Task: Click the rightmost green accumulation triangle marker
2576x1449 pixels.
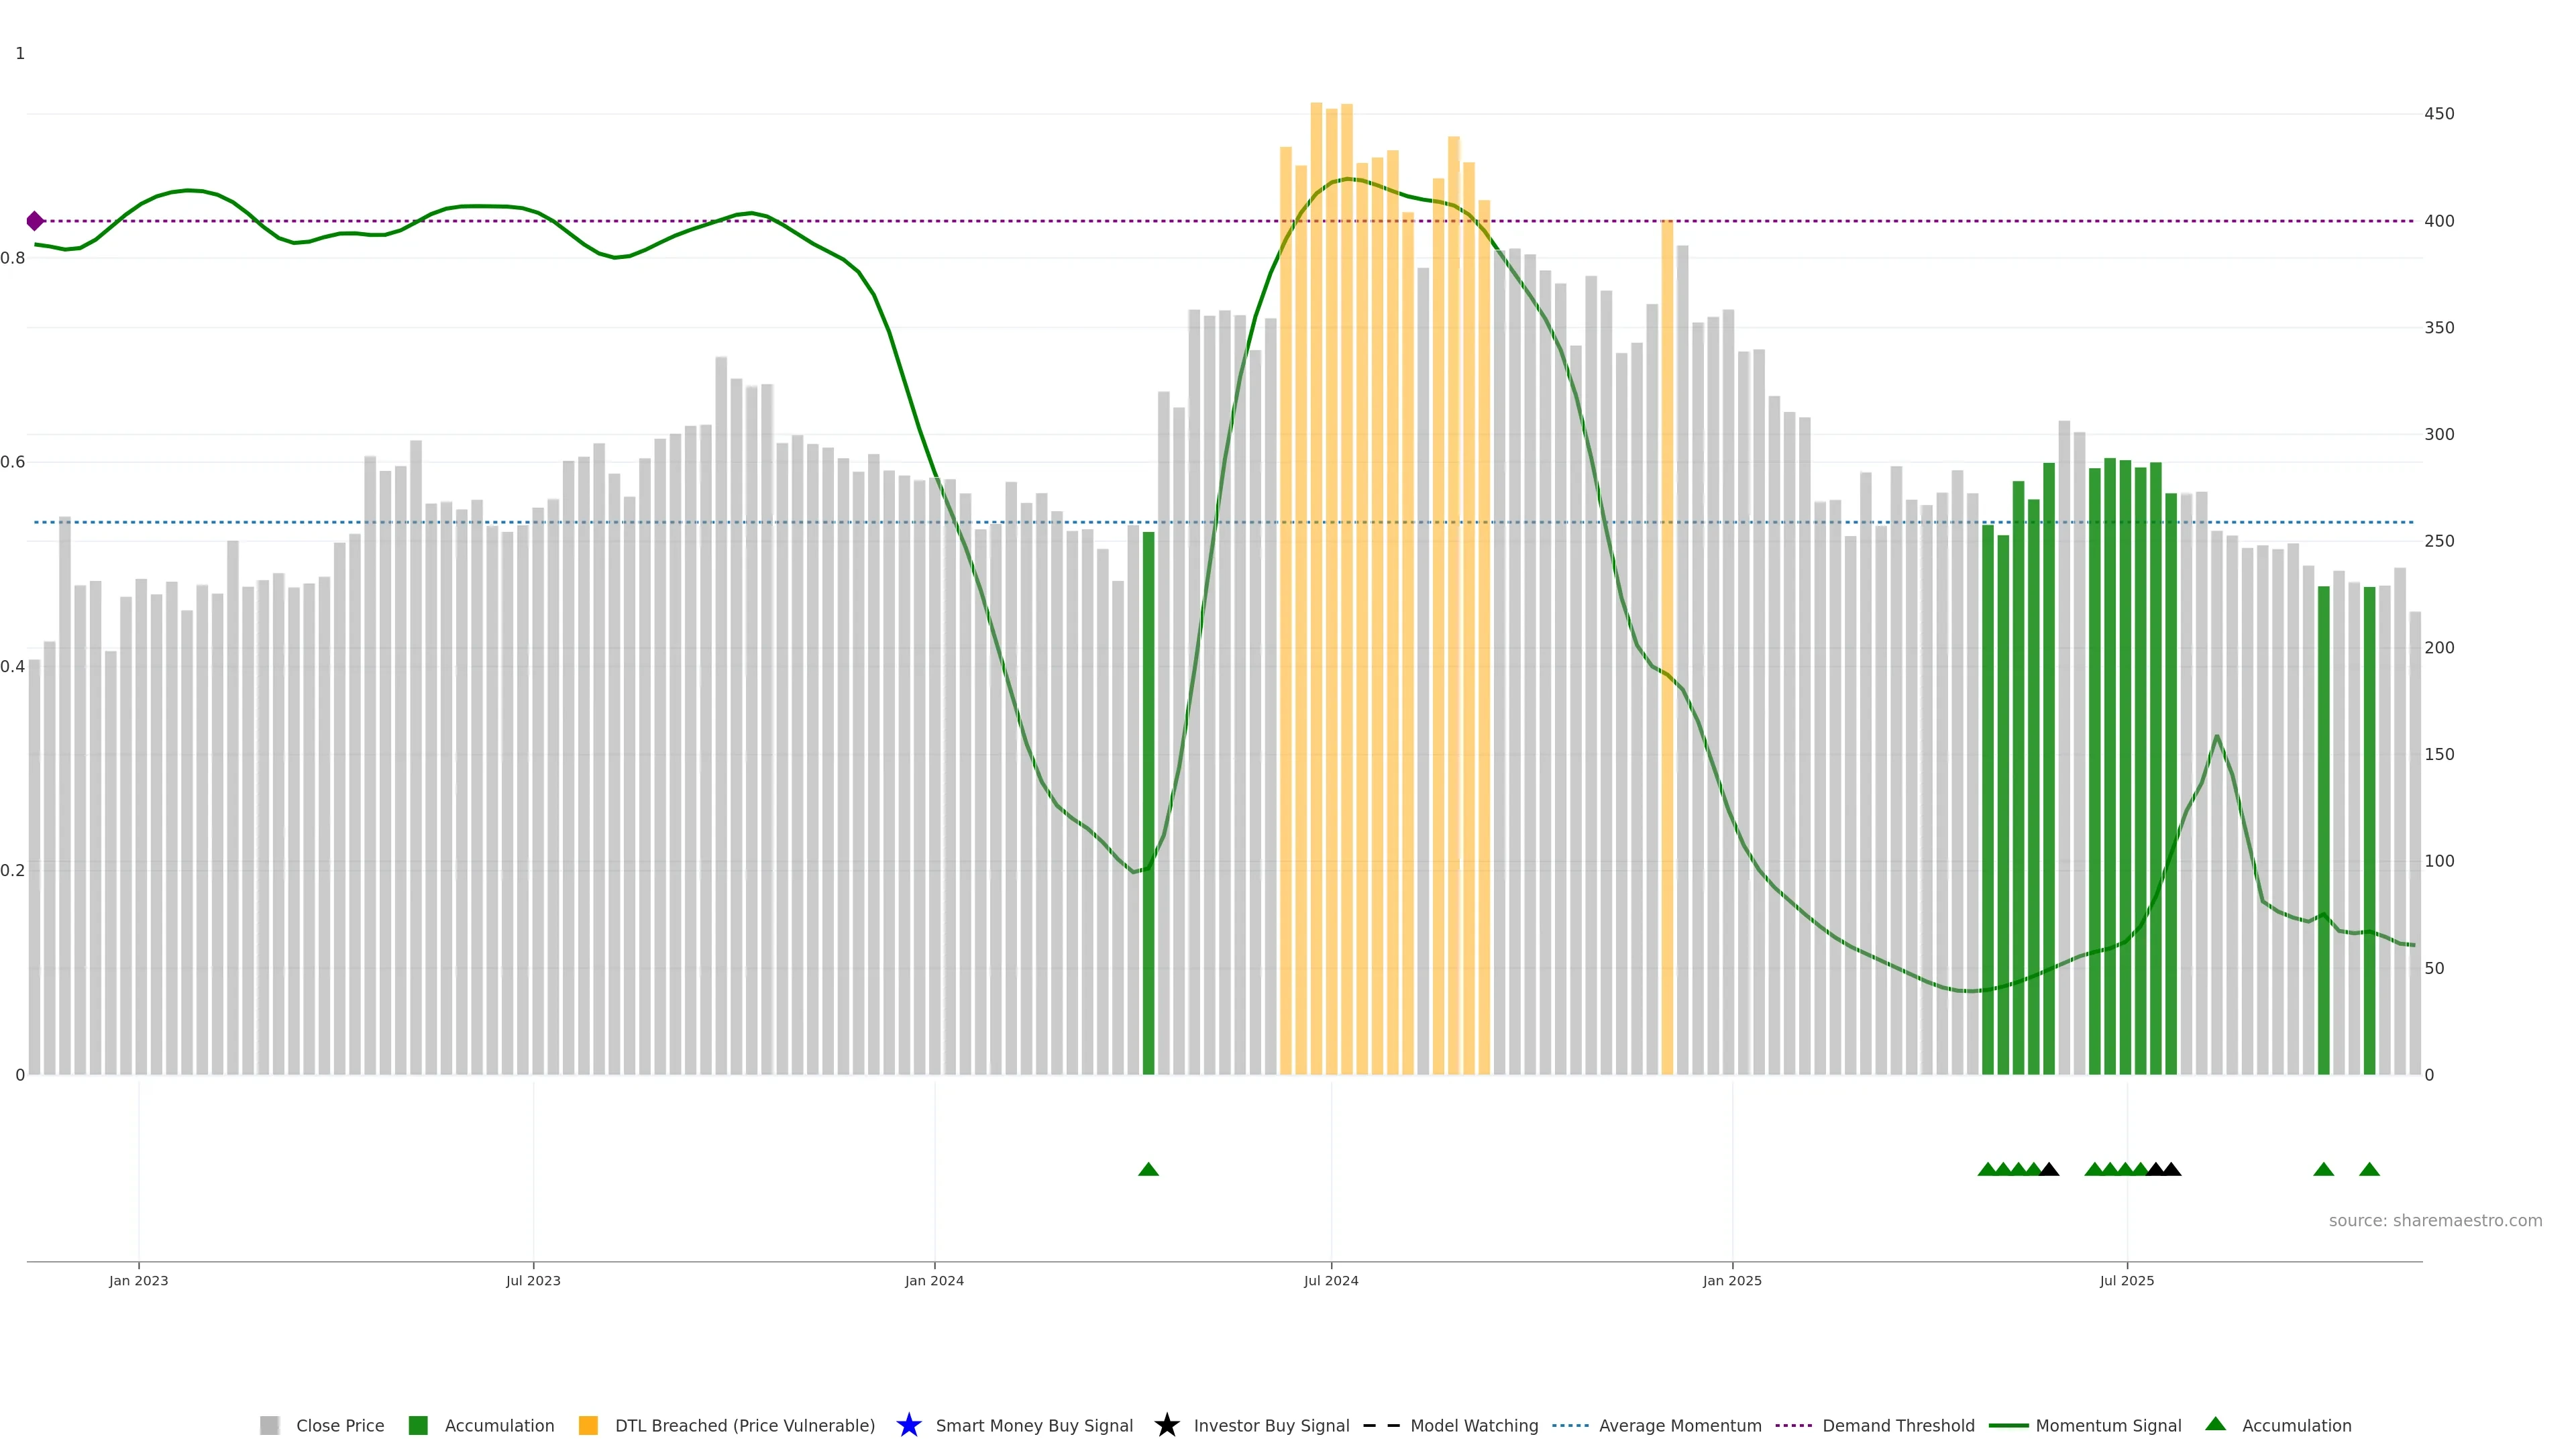Action: click(2369, 1169)
